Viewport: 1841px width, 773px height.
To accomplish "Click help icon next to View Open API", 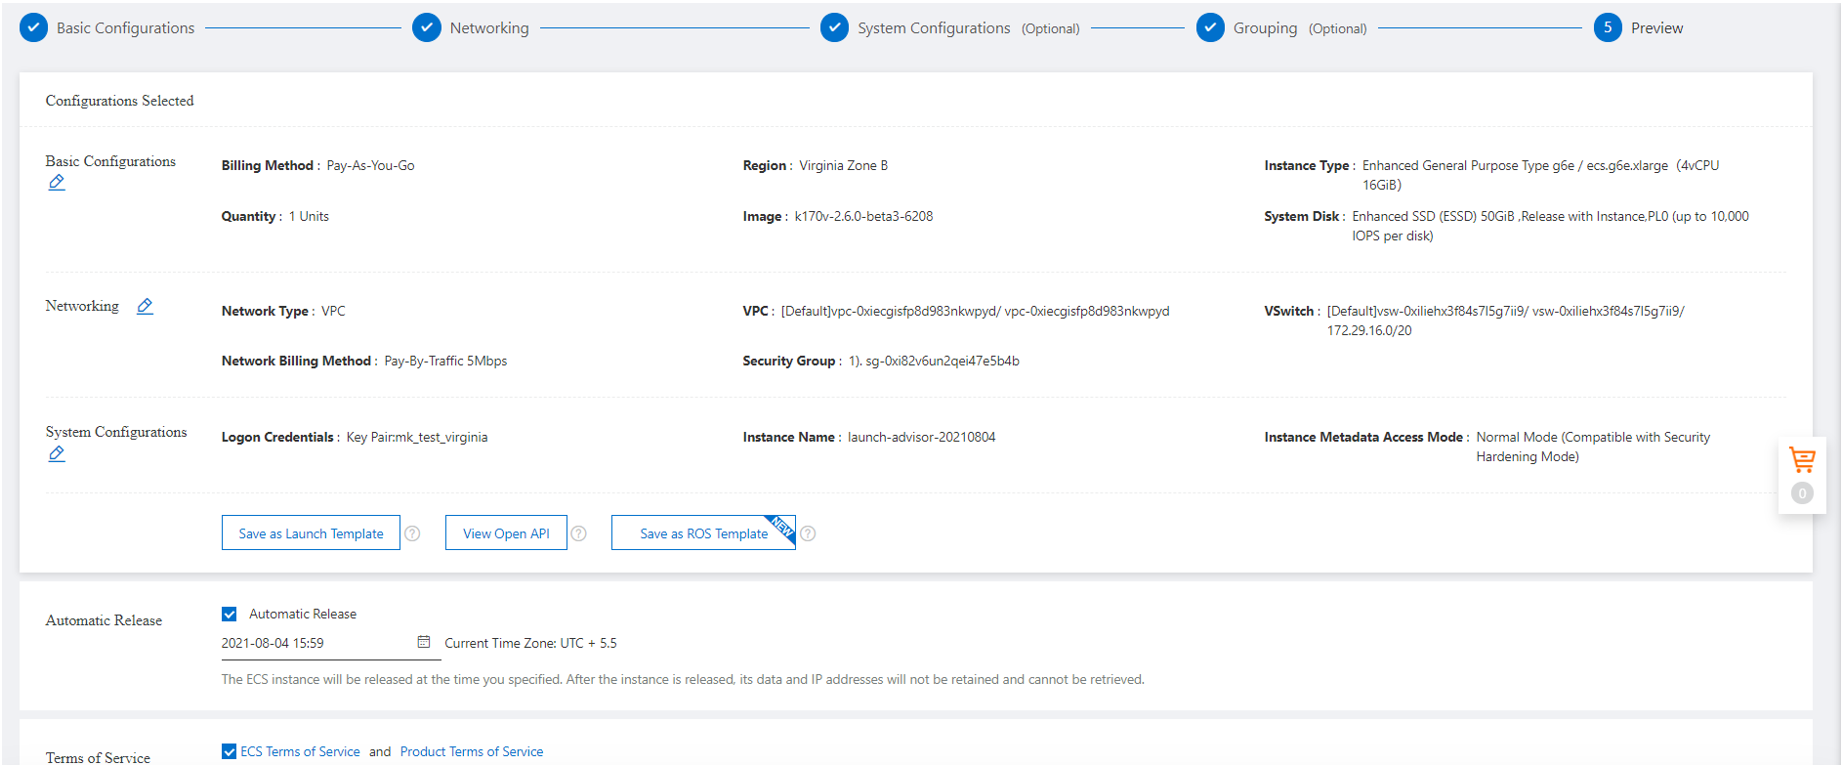I will click(578, 534).
